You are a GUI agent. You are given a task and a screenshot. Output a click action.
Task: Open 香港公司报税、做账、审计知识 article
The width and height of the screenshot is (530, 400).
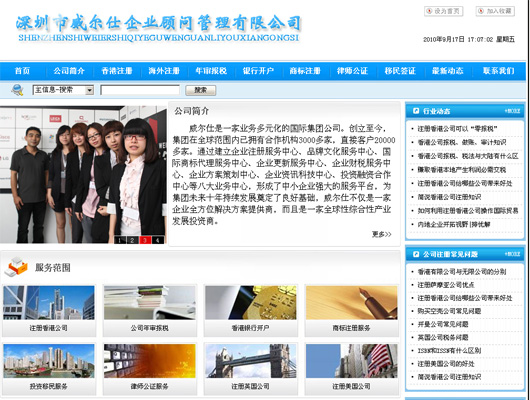[462, 142]
